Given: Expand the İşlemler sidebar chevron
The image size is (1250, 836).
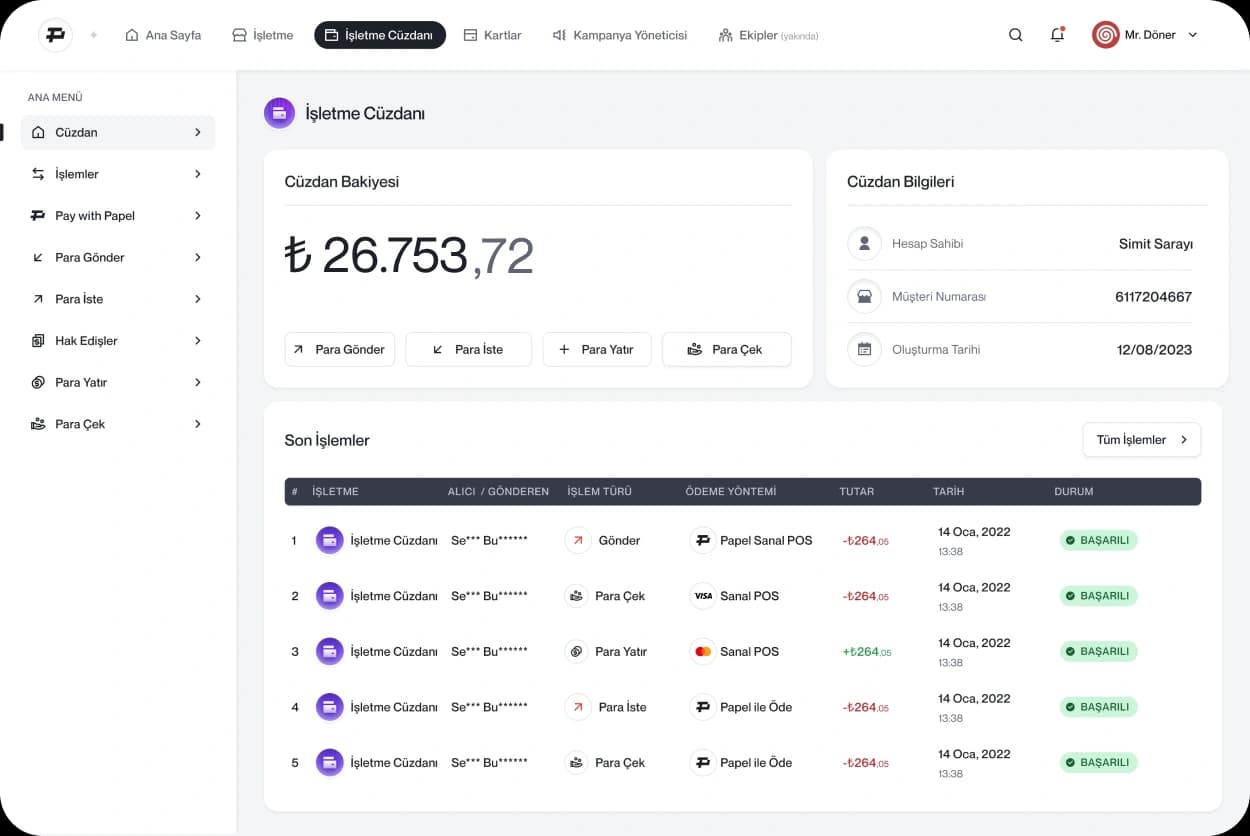Looking at the screenshot, I should (198, 174).
